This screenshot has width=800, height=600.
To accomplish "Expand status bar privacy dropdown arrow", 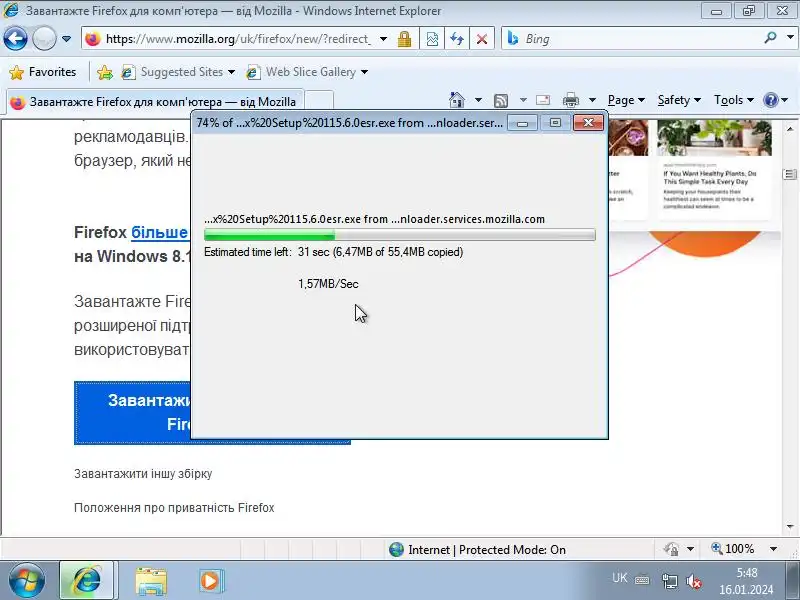I will pyautogui.click(x=690, y=549).
